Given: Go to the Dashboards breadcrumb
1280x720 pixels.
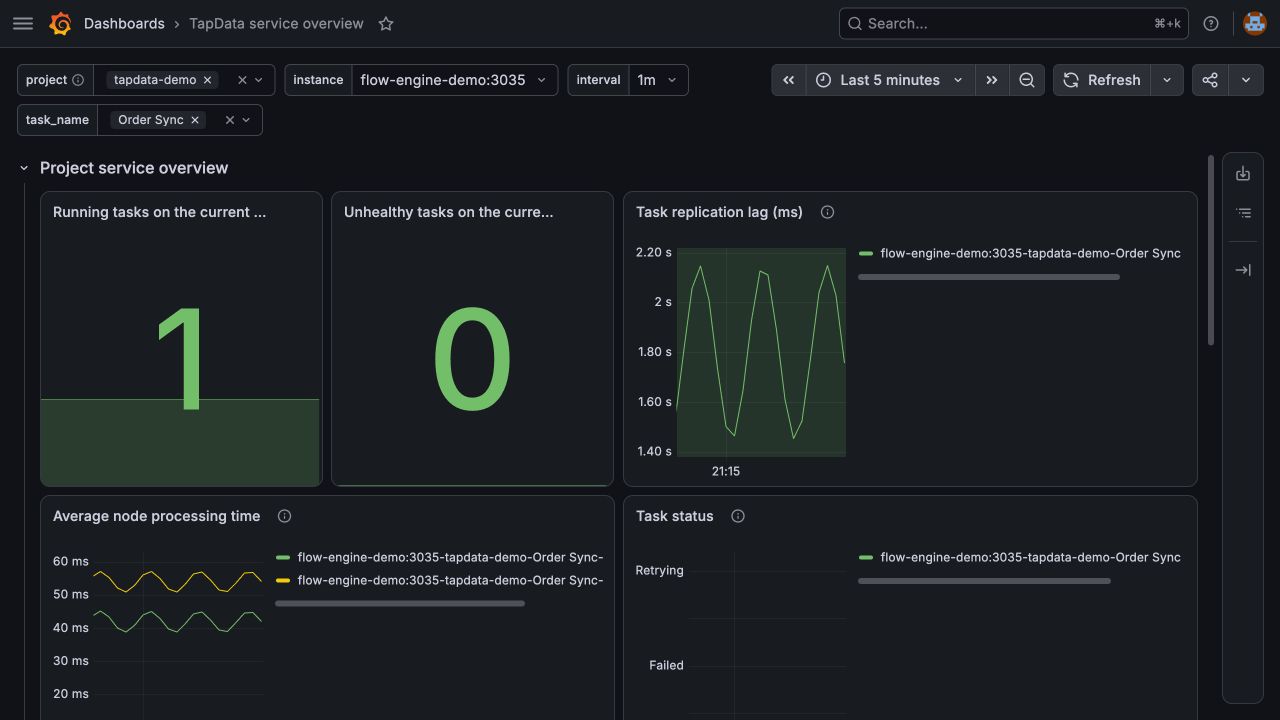Looking at the screenshot, I should 124,24.
